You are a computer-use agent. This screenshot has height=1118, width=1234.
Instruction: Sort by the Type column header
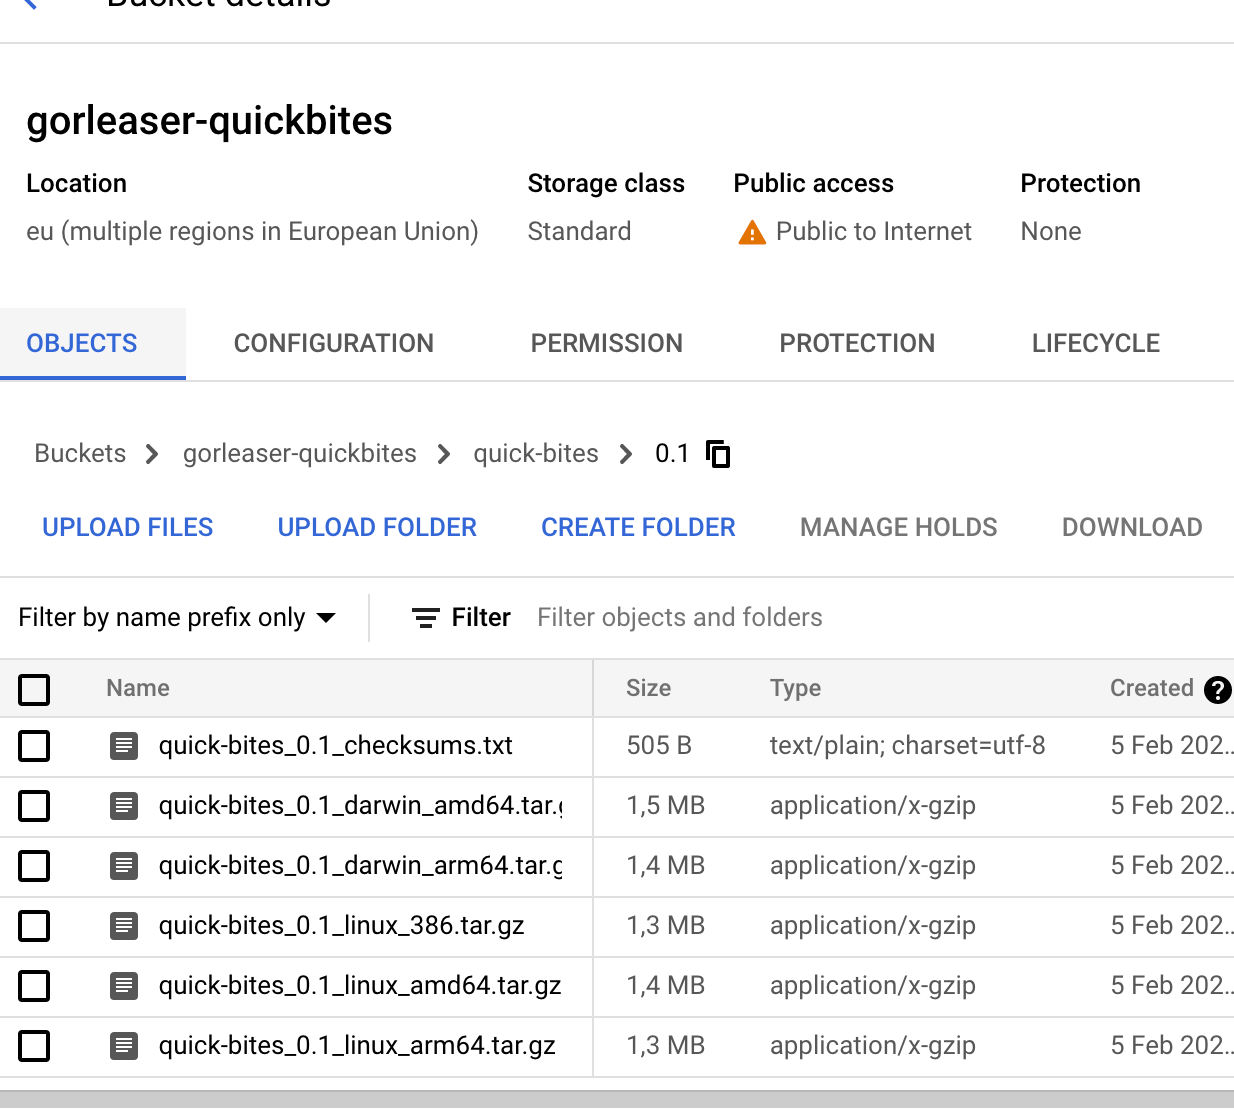click(795, 689)
